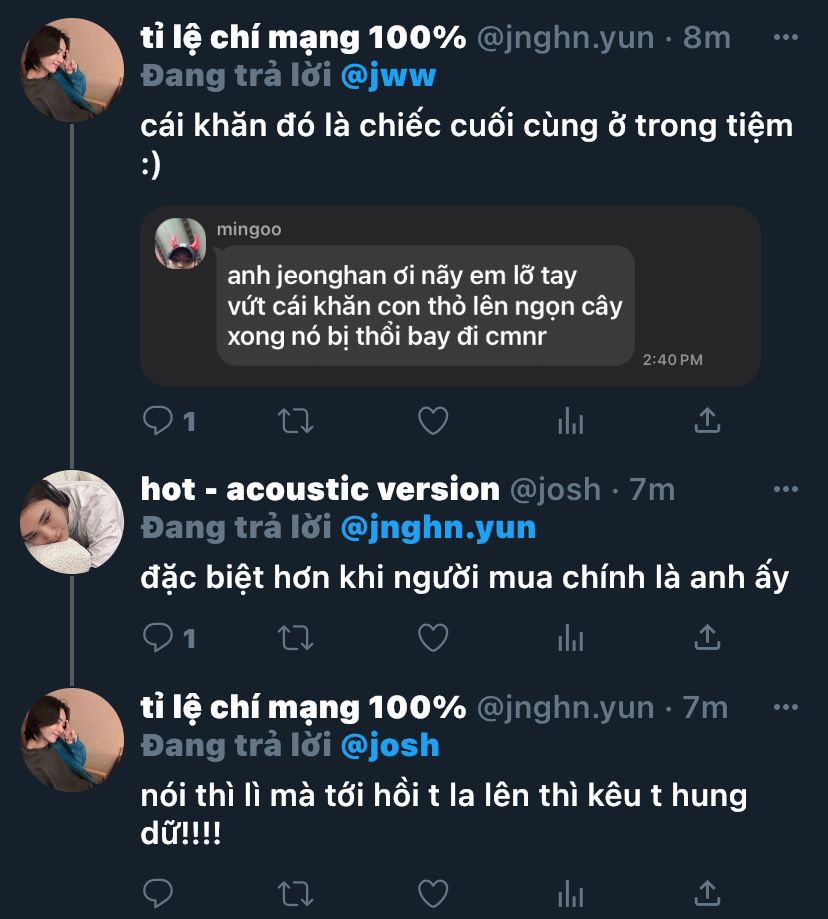Like the last tweet ending in dữ!!!!
The image size is (828, 919).
click(433, 893)
